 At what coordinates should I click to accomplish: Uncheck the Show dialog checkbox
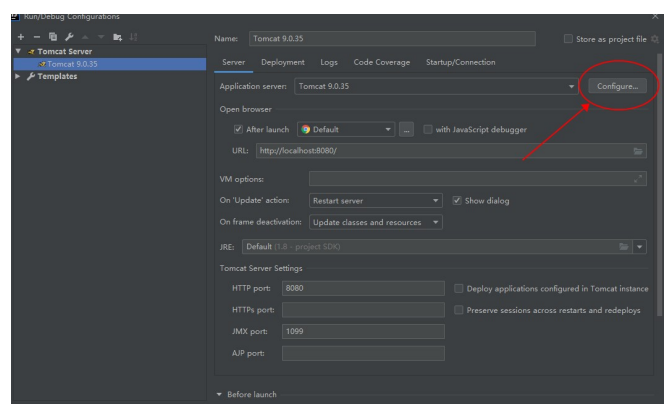click(x=457, y=198)
